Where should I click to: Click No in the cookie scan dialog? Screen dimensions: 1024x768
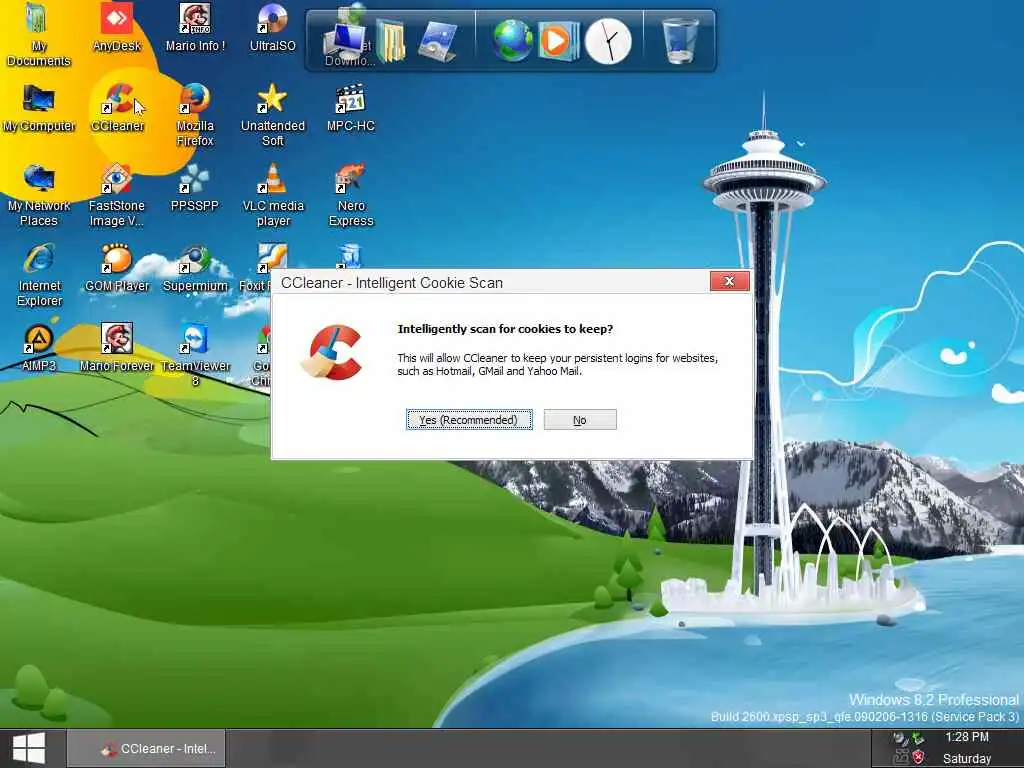[x=580, y=419]
